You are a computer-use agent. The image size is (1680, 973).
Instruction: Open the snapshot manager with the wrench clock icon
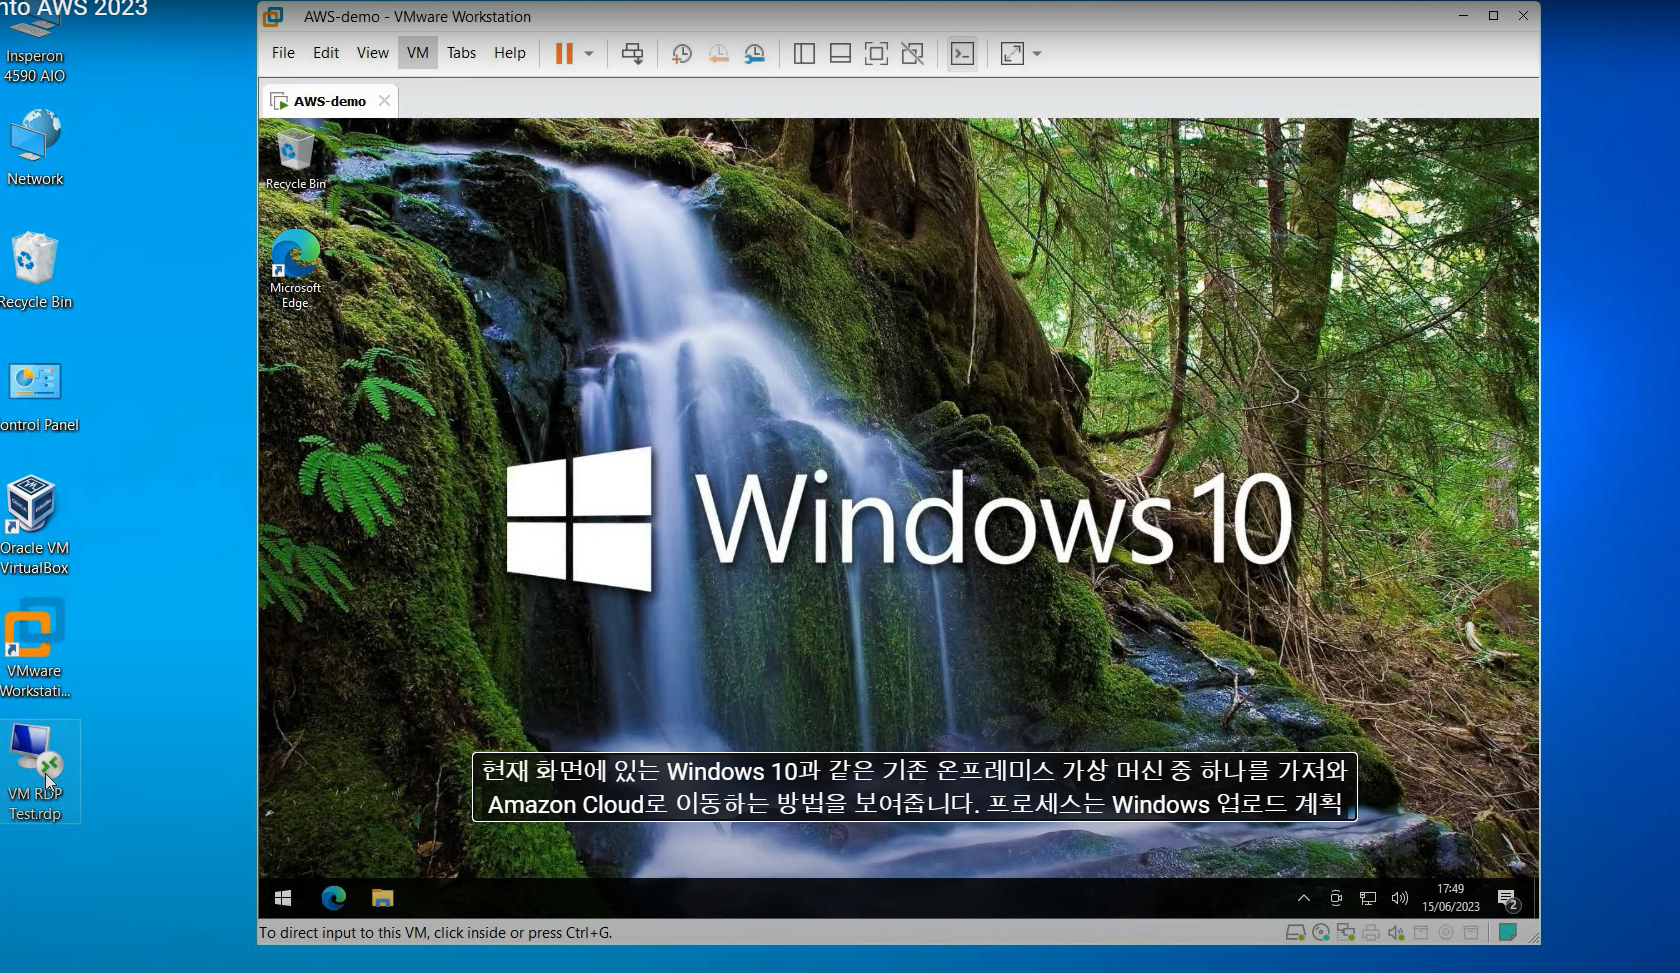[x=755, y=54]
